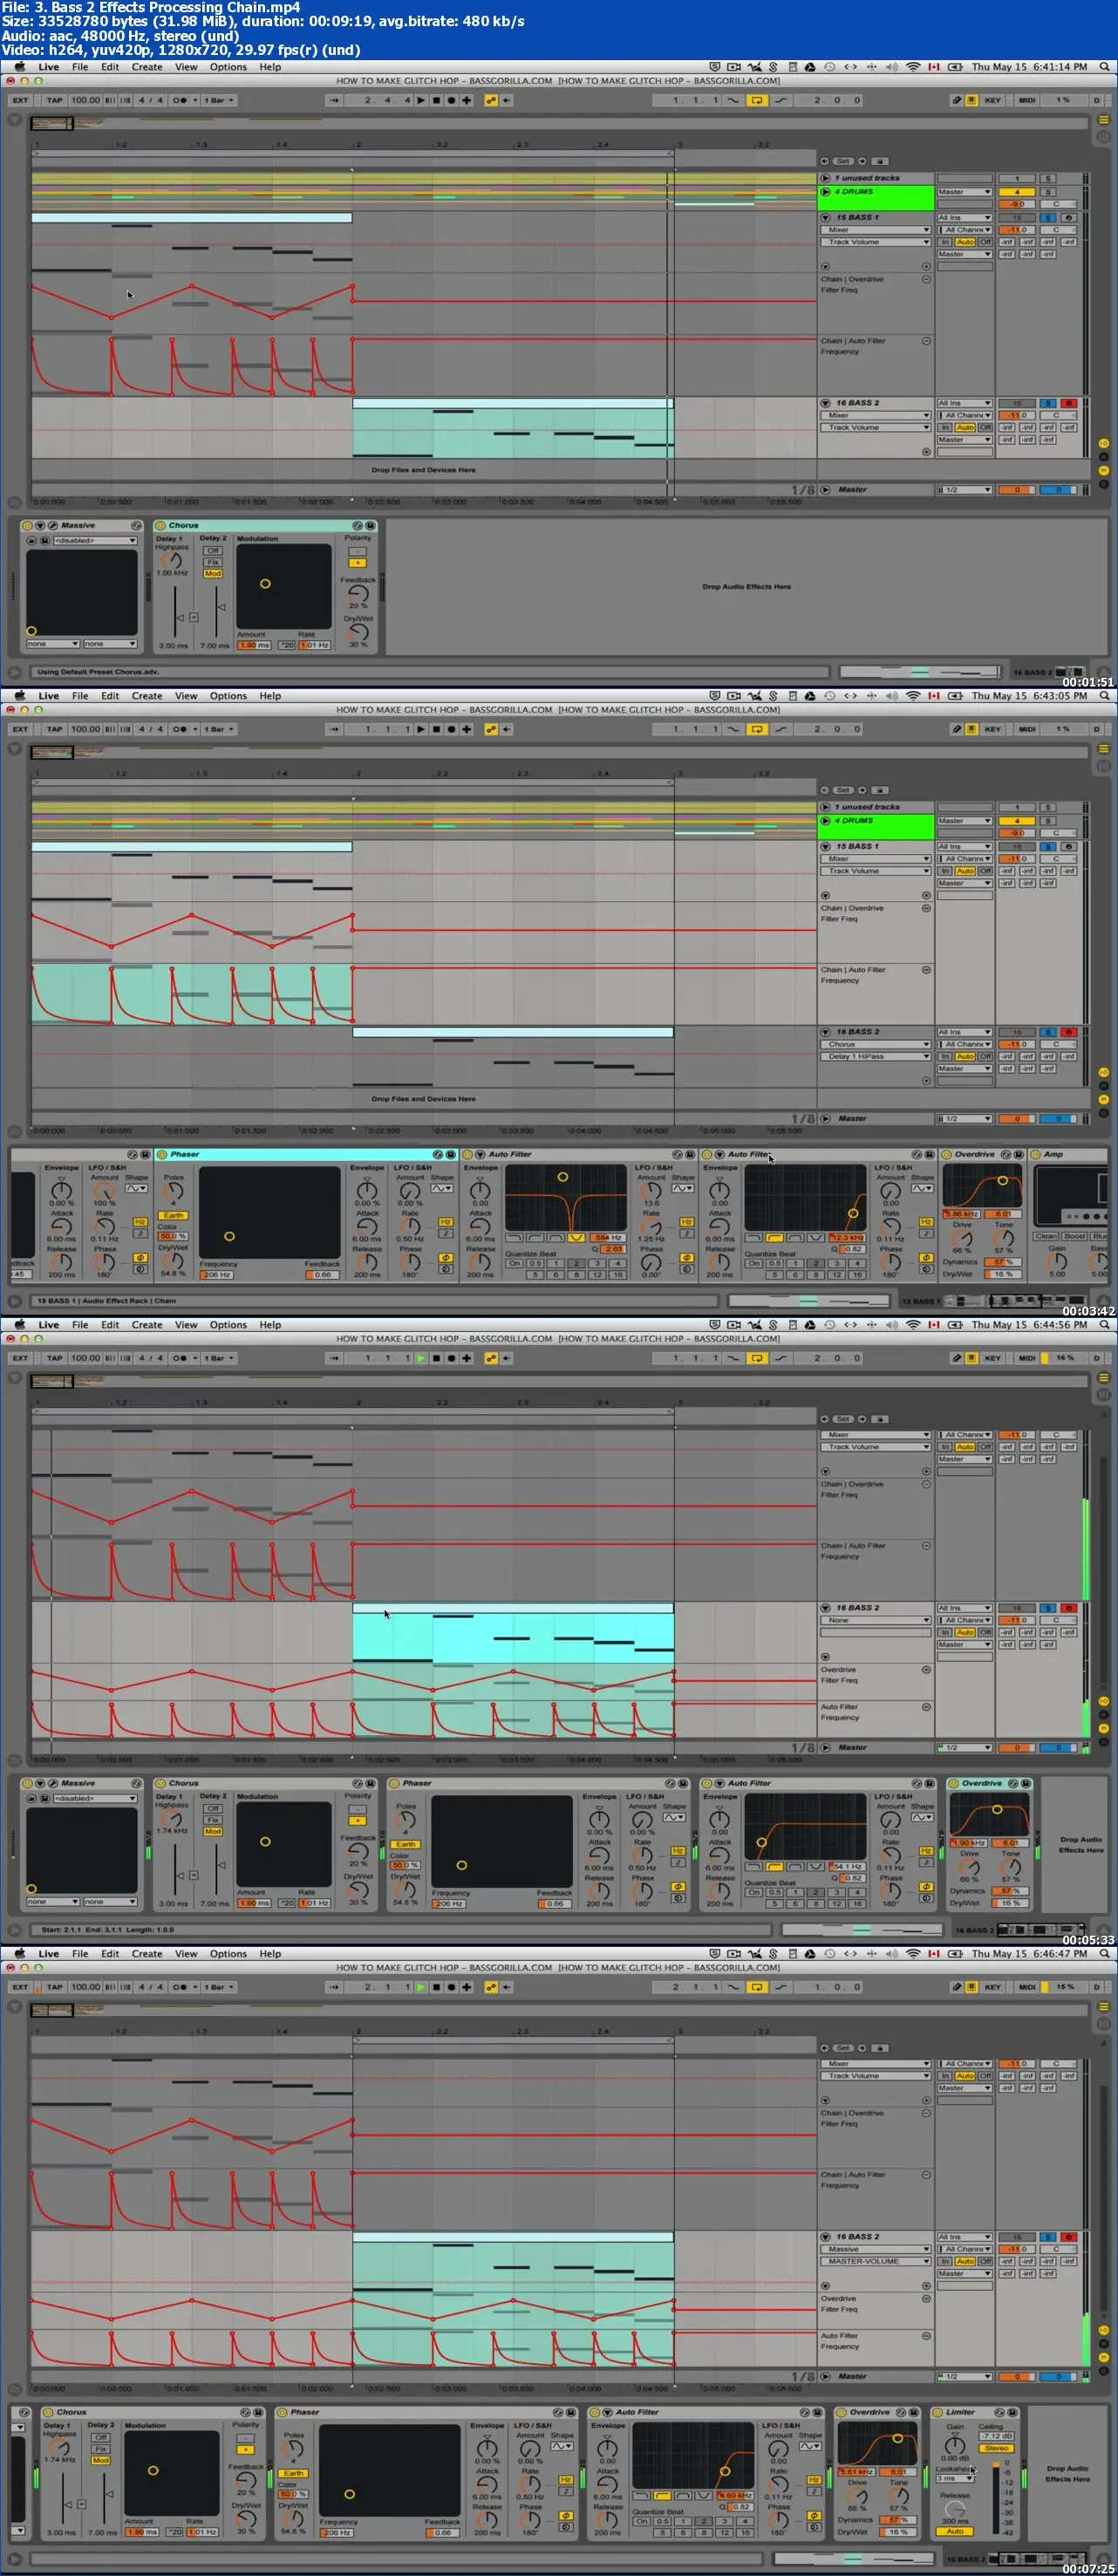Click the Chorus Feedback knob in the 00:01:51 frame
This screenshot has width=1118, height=2576.
357,593
